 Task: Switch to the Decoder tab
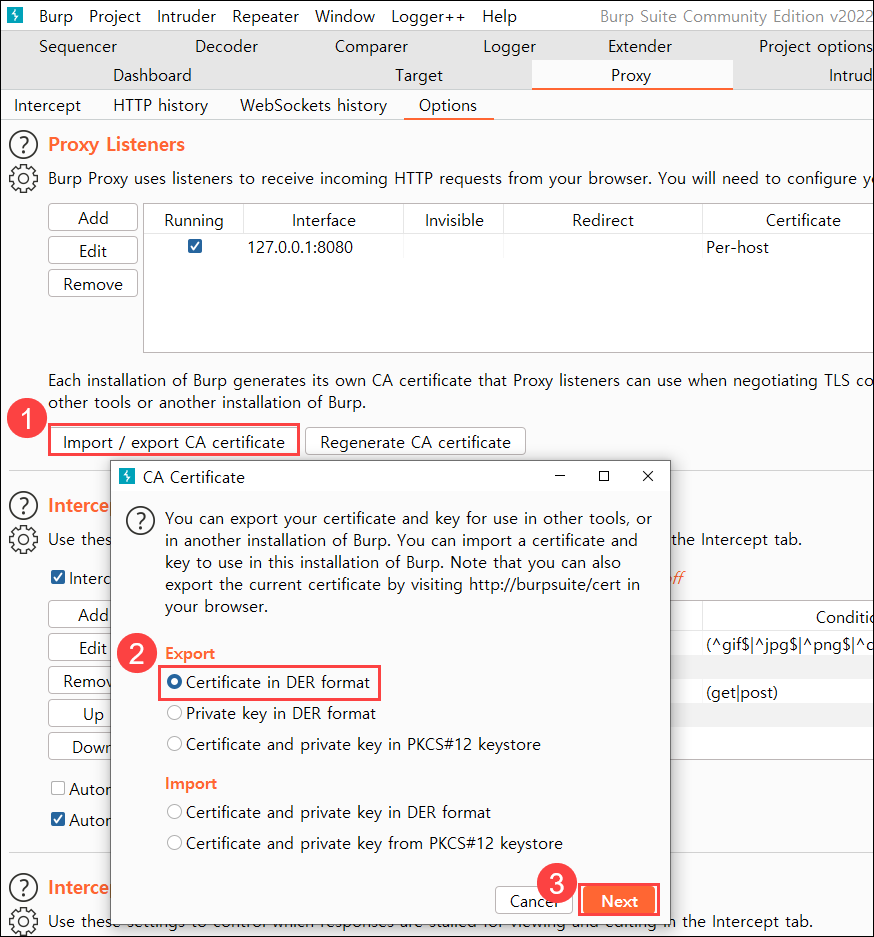[226, 46]
